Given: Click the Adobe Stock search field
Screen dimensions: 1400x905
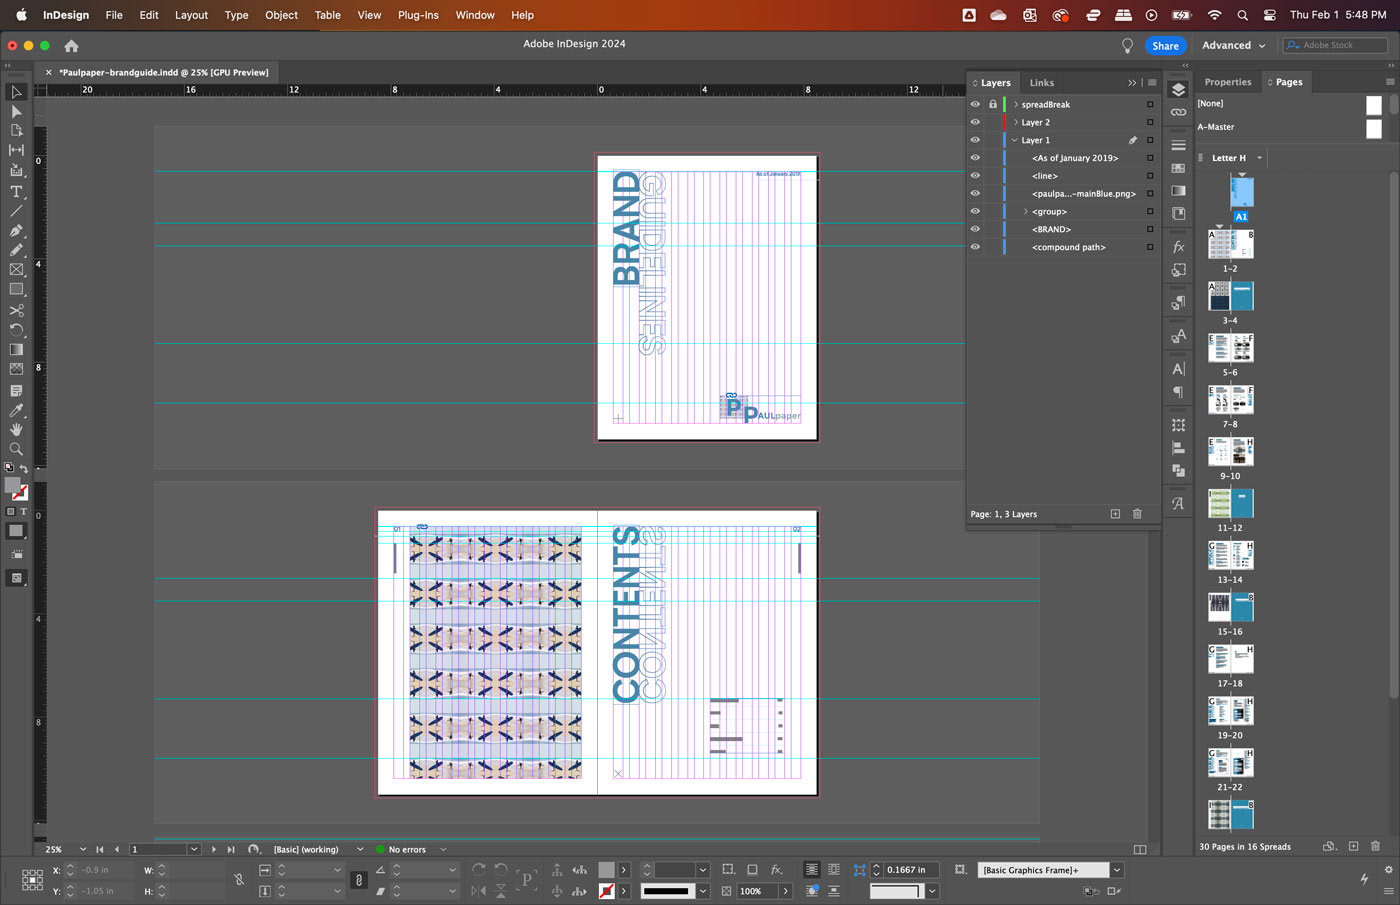Looking at the screenshot, I should click(1336, 45).
